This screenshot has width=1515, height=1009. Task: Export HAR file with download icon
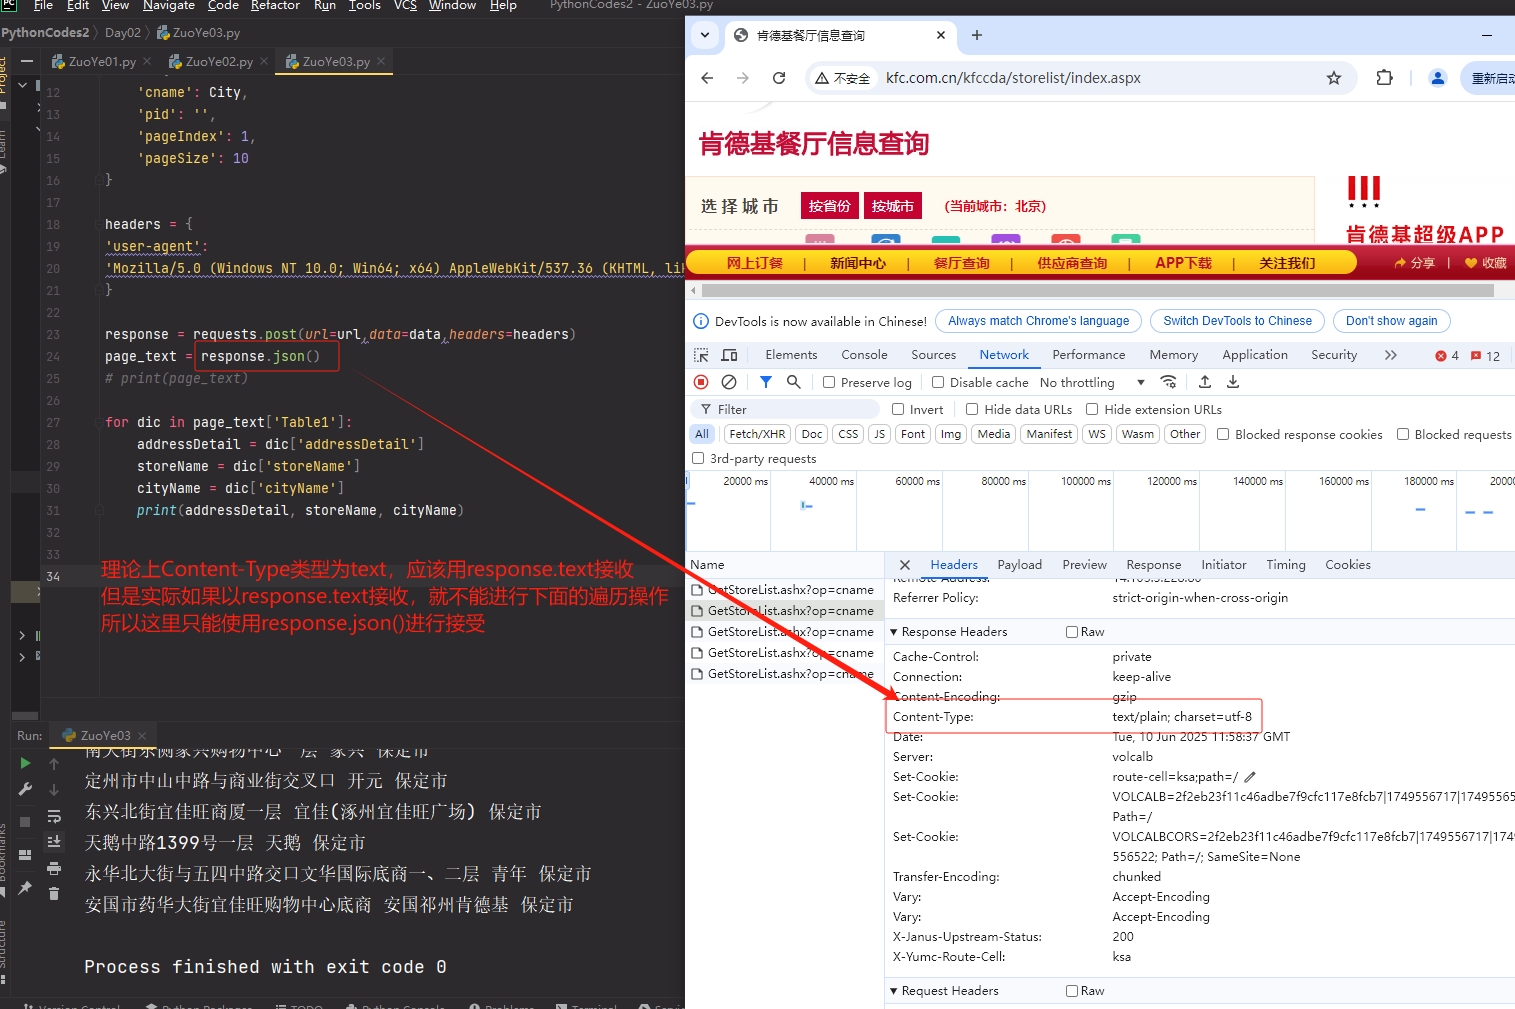[x=1233, y=382]
